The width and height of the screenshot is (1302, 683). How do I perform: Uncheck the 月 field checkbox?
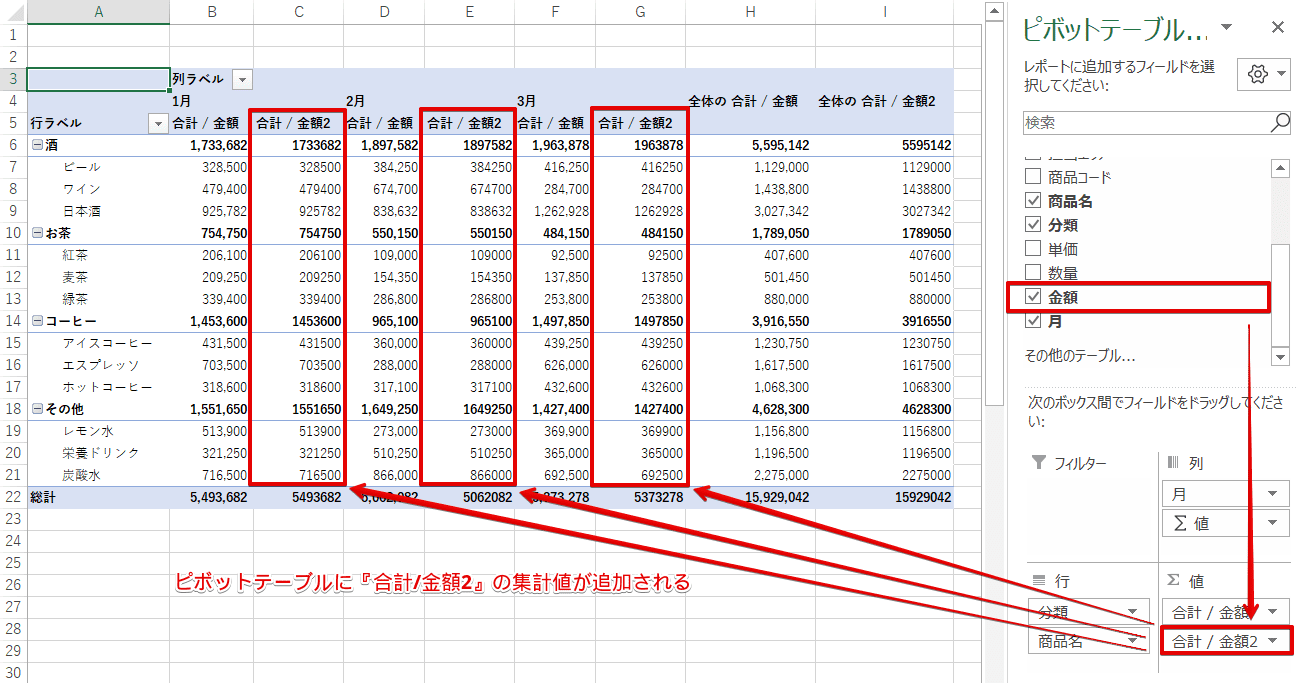click(1033, 321)
